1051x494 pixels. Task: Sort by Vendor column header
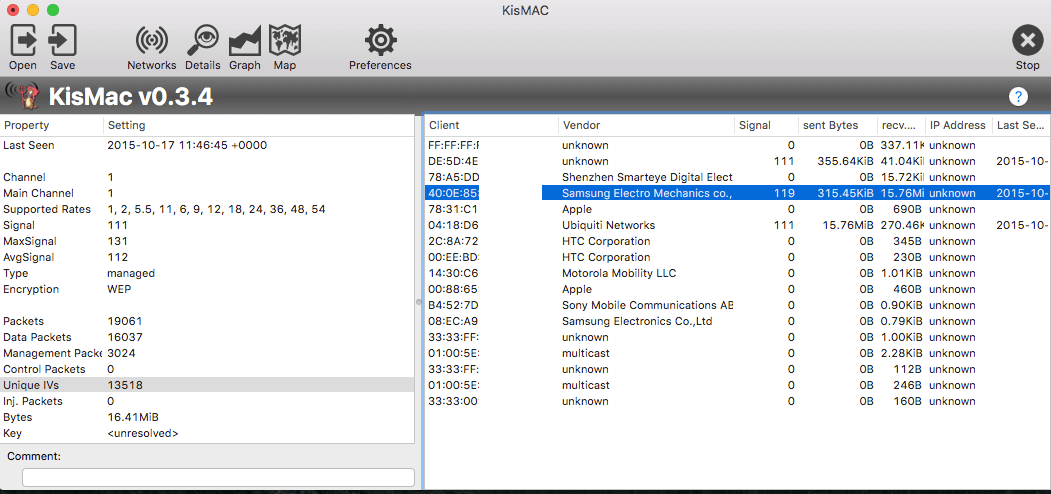[645, 125]
